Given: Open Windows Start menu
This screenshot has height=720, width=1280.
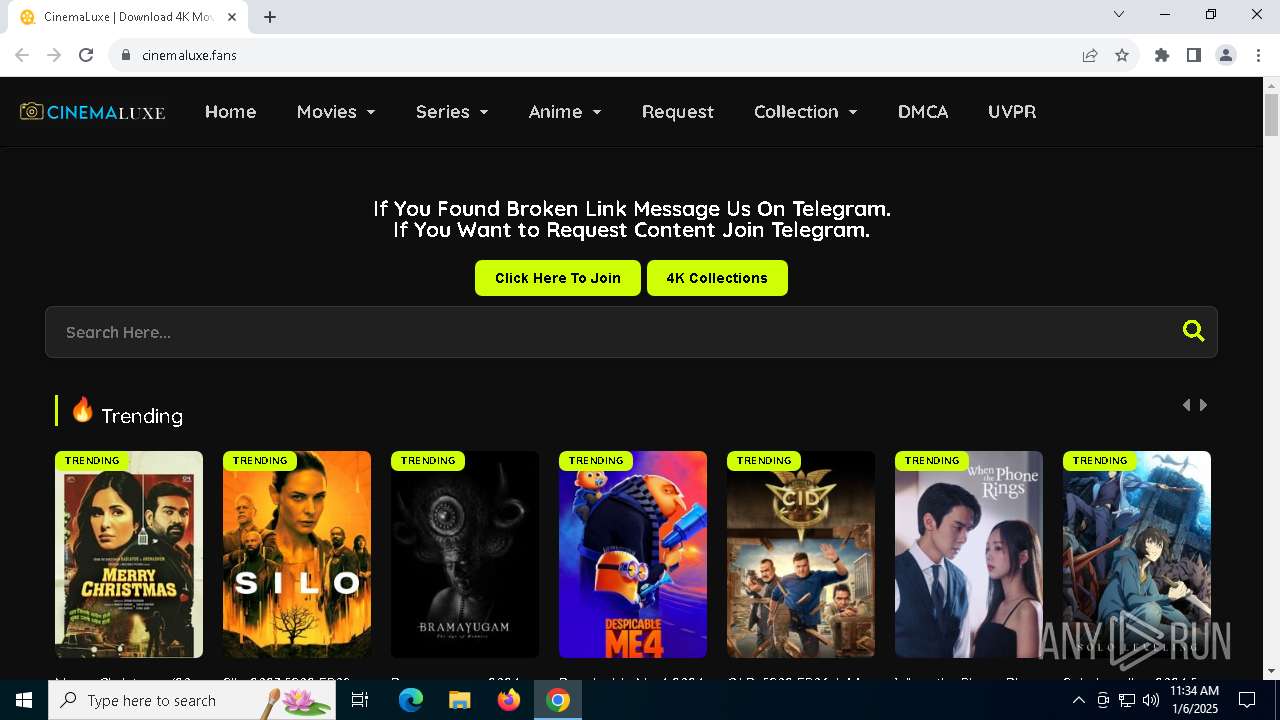Looking at the screenshot, I should click(24, 700).
